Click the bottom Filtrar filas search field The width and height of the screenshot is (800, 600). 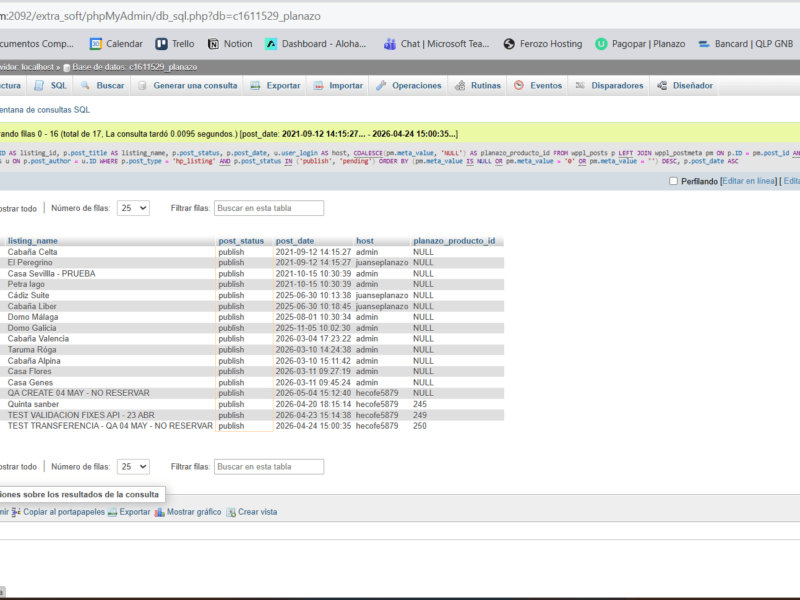pos(269,467)
